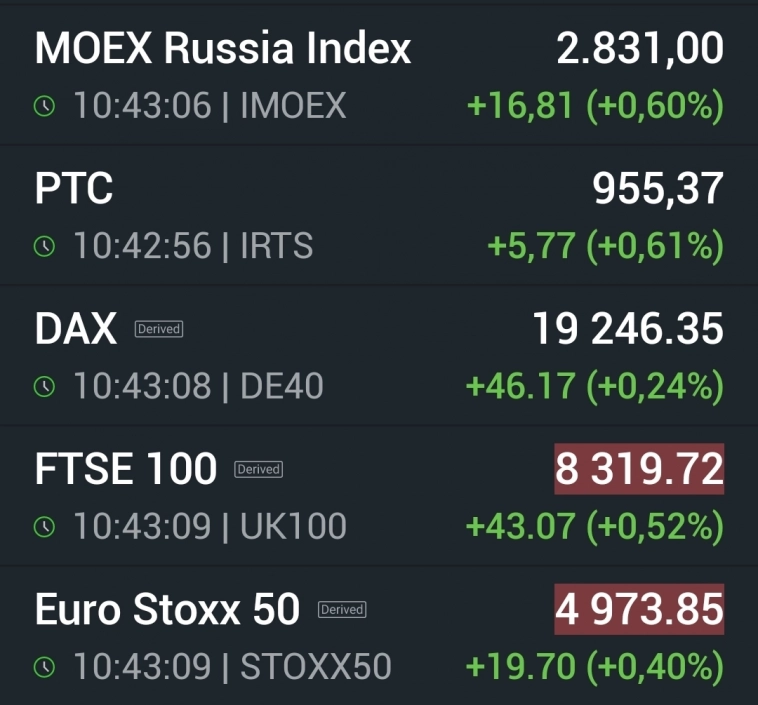The image size is (758, 705).
Task: Click clock icon beside MOEX Russia Index time
Action: click(x=45, y=107)
